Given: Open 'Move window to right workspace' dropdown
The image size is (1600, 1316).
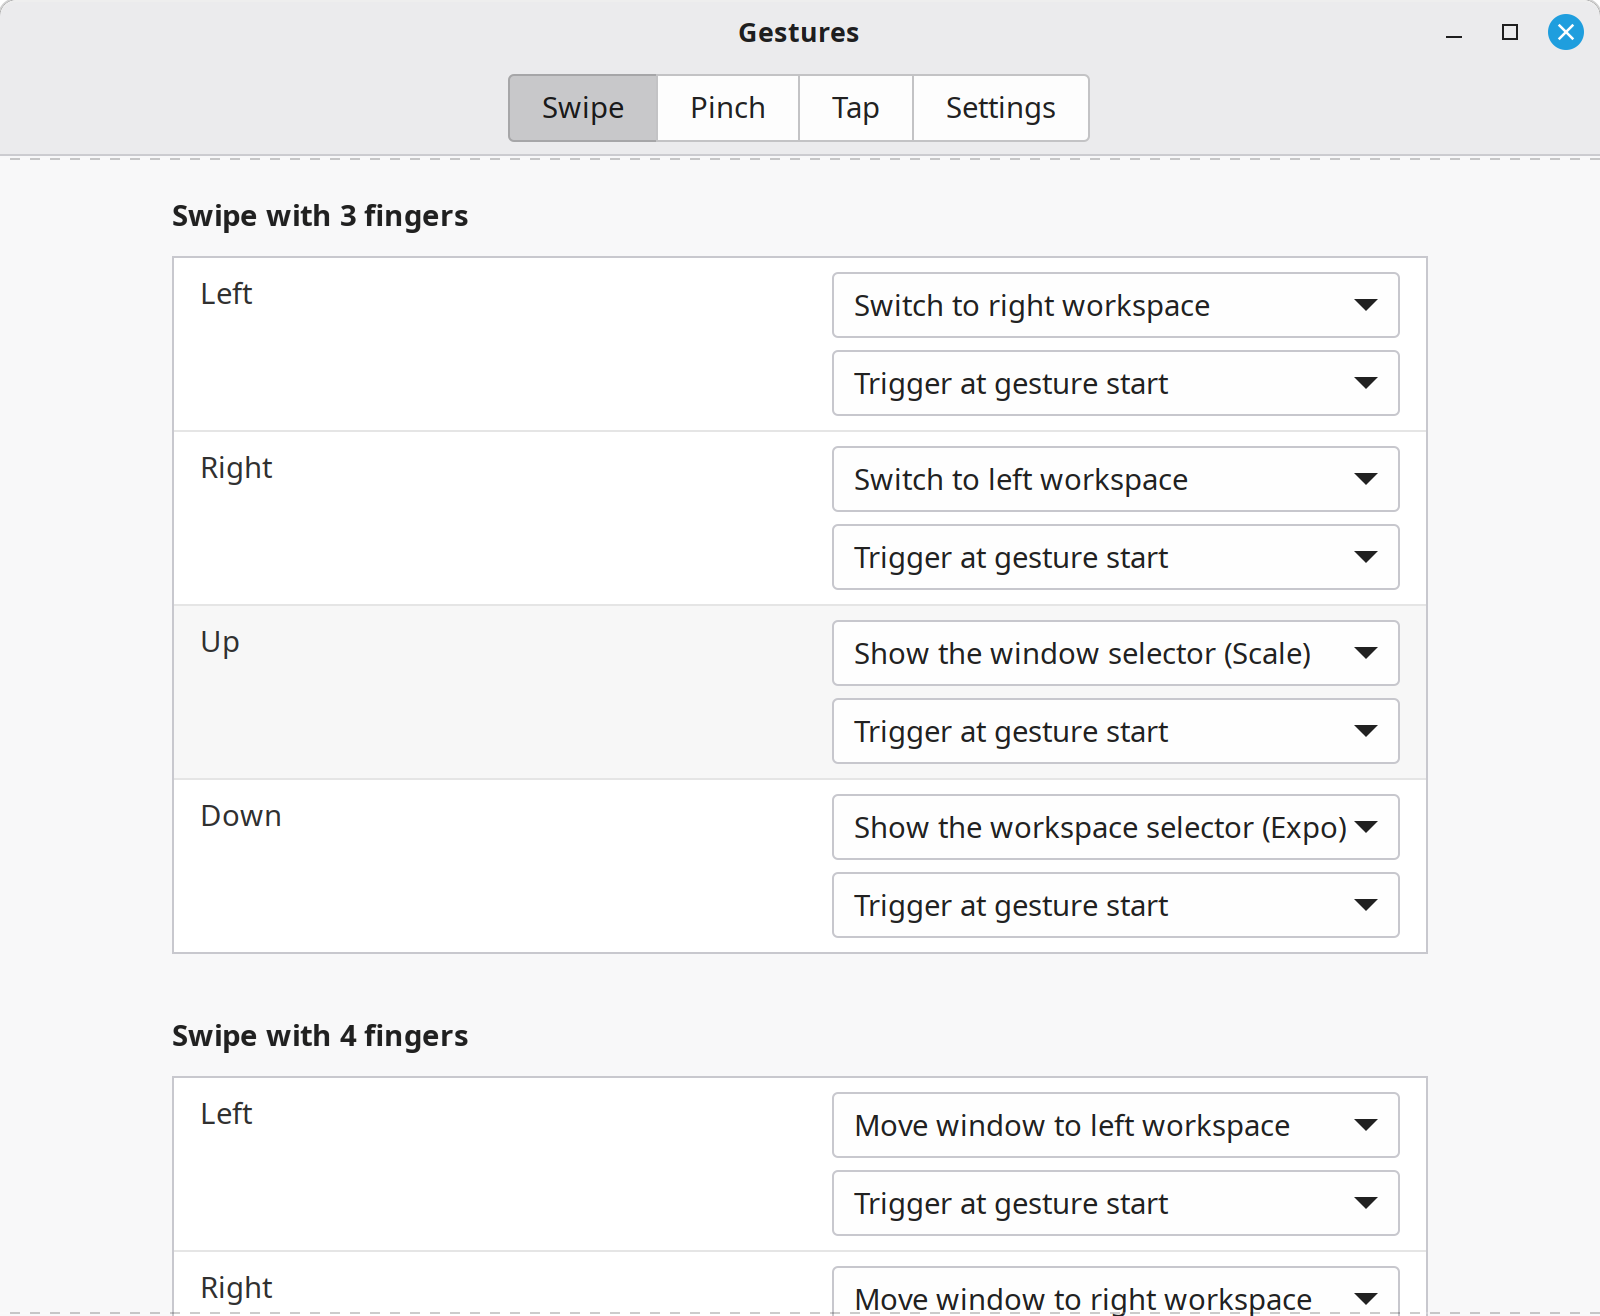Looking at the screenshot, I should (x=1116, y=1292).
